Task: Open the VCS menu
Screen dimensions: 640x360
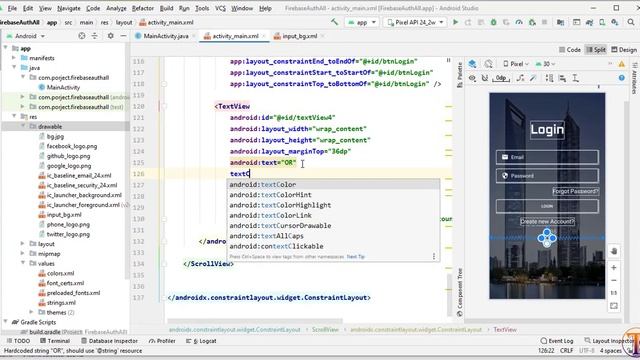Action: coord(220,8)
